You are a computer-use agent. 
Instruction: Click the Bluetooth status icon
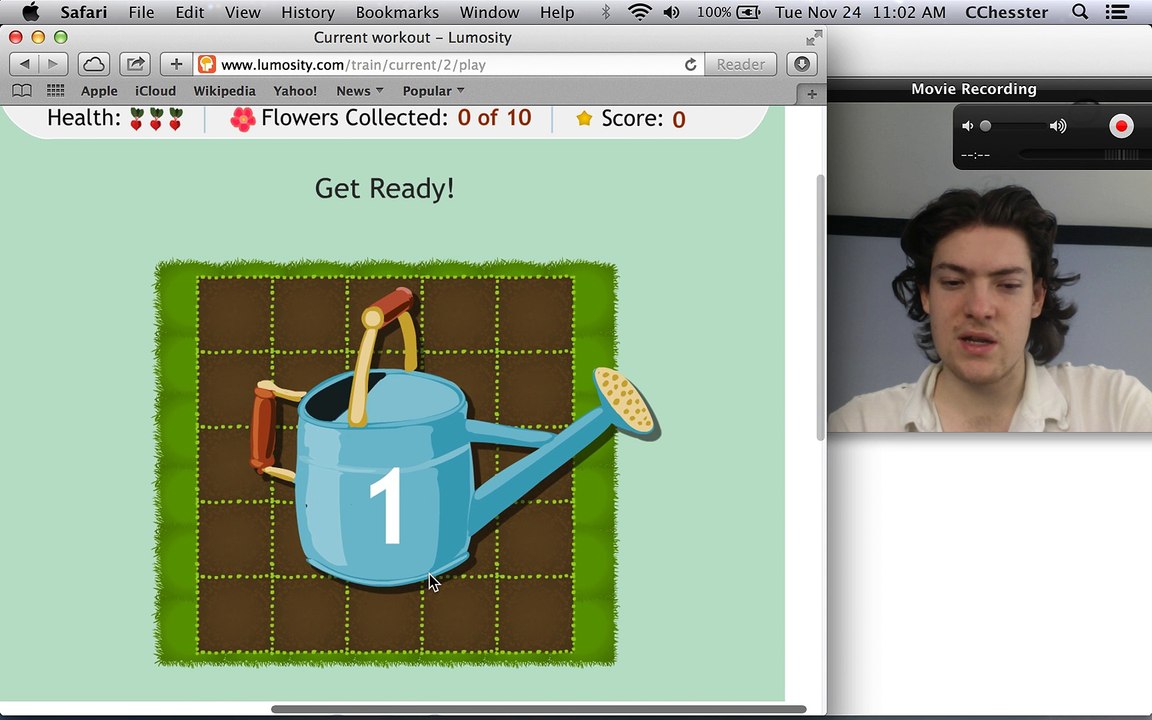pos(605,12)
